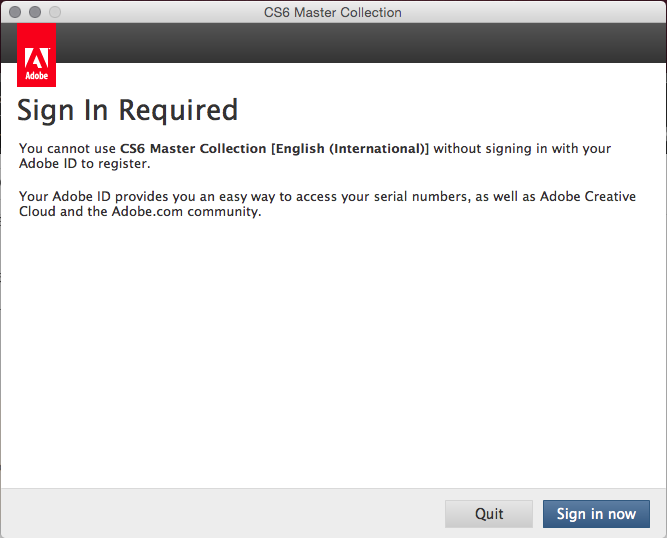
Task: Click the window zoom button
Action: [54, 12]
